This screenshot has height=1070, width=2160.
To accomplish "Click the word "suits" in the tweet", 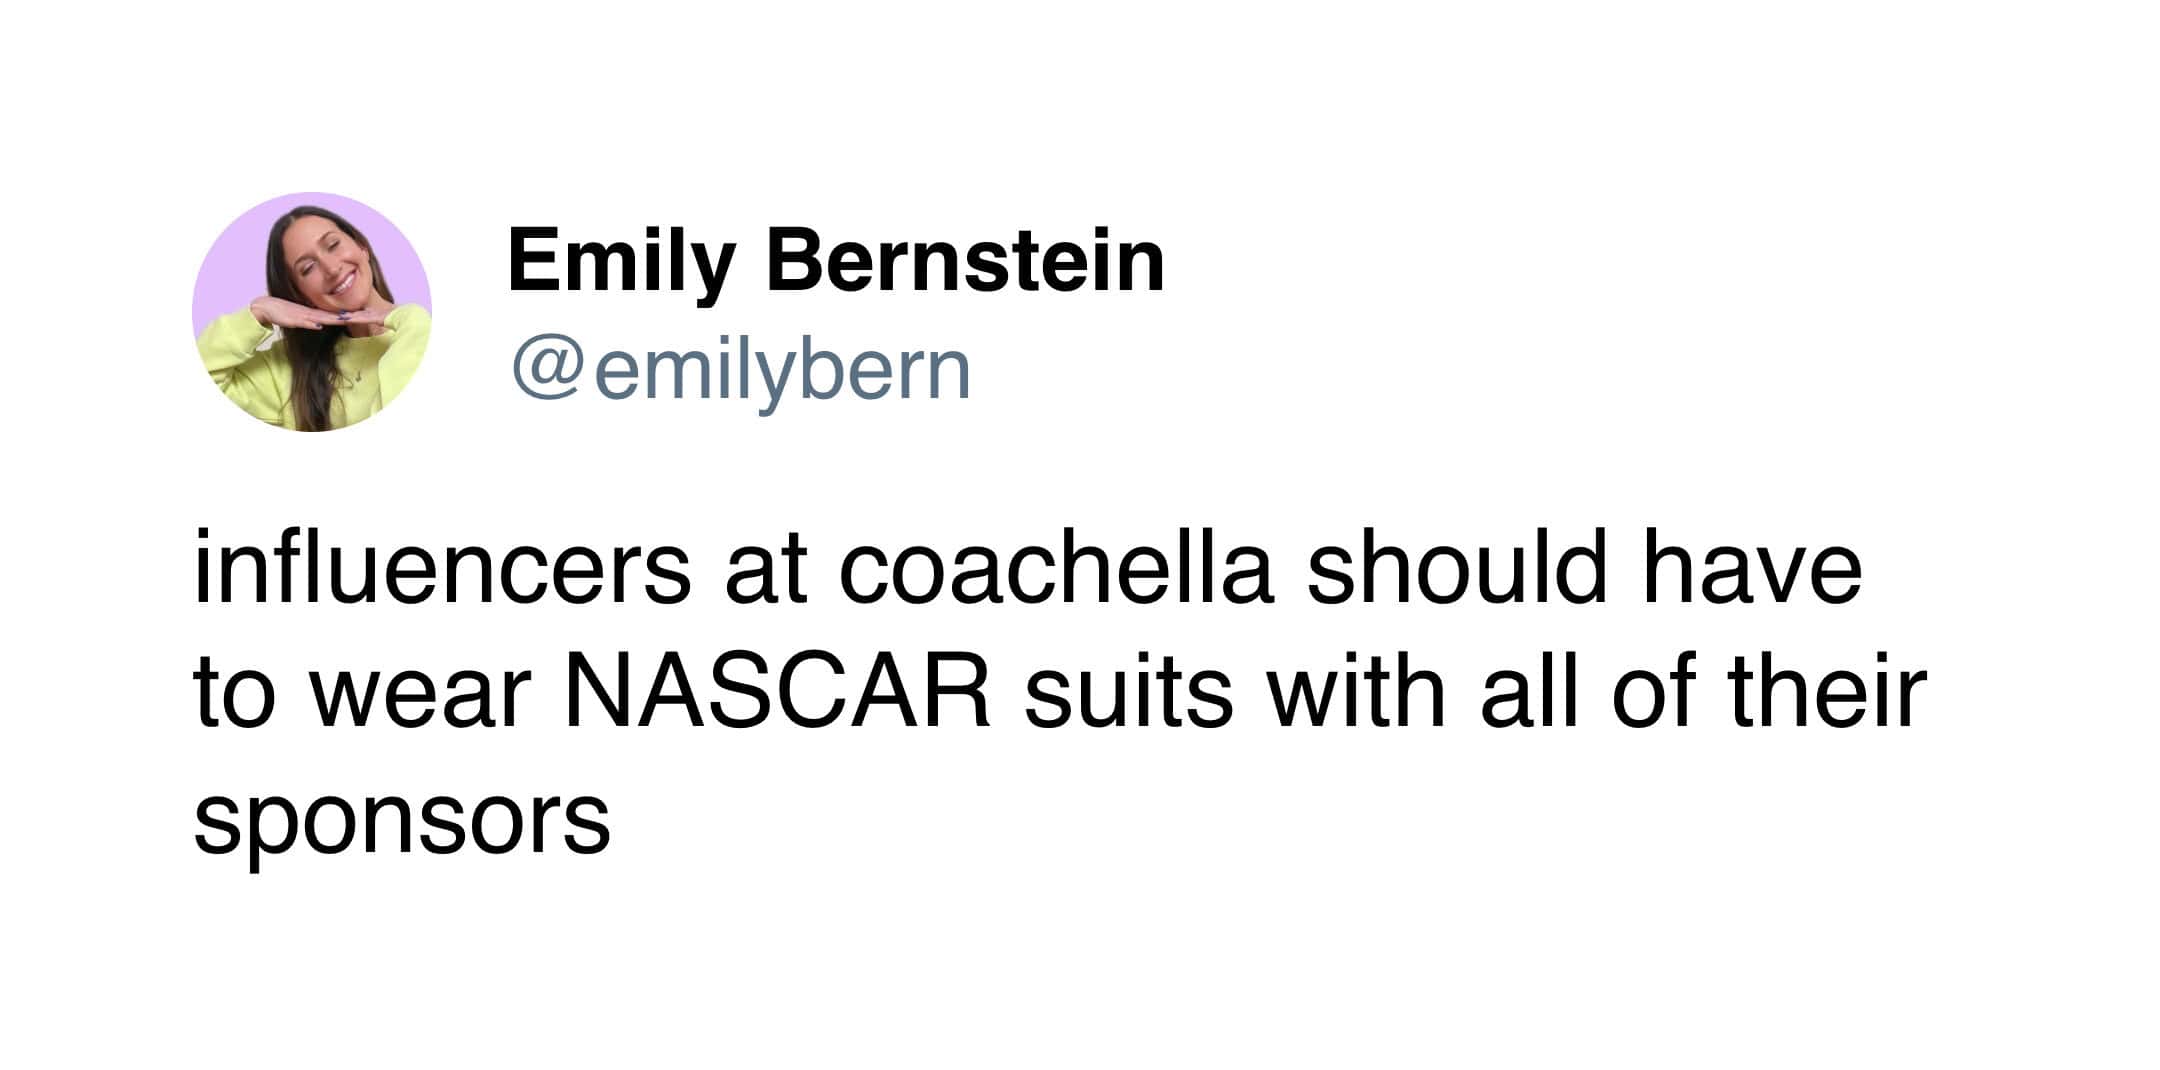I will click(1127, 692).
